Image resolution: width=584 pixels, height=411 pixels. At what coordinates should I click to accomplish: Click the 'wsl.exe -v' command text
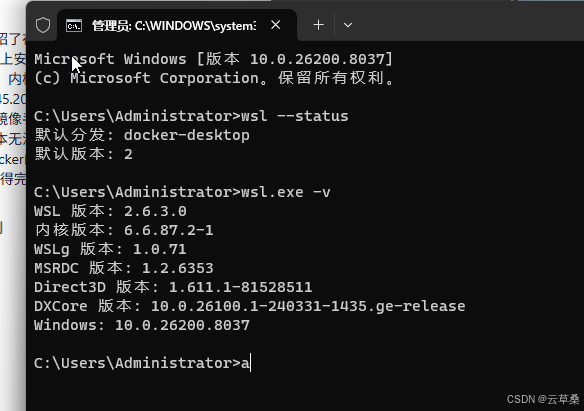[286, 192]
